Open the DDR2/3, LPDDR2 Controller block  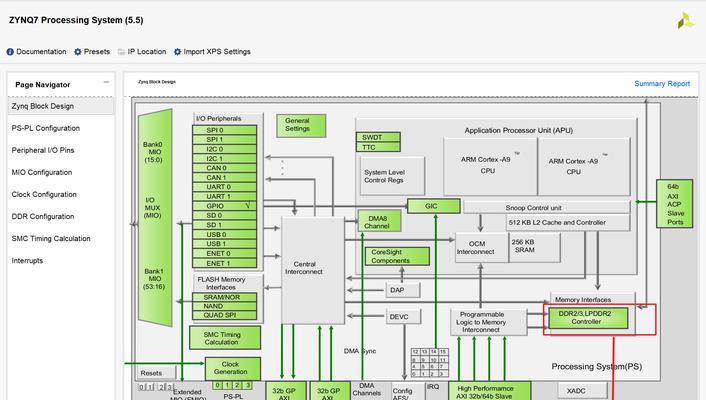(x=587, y=317)
